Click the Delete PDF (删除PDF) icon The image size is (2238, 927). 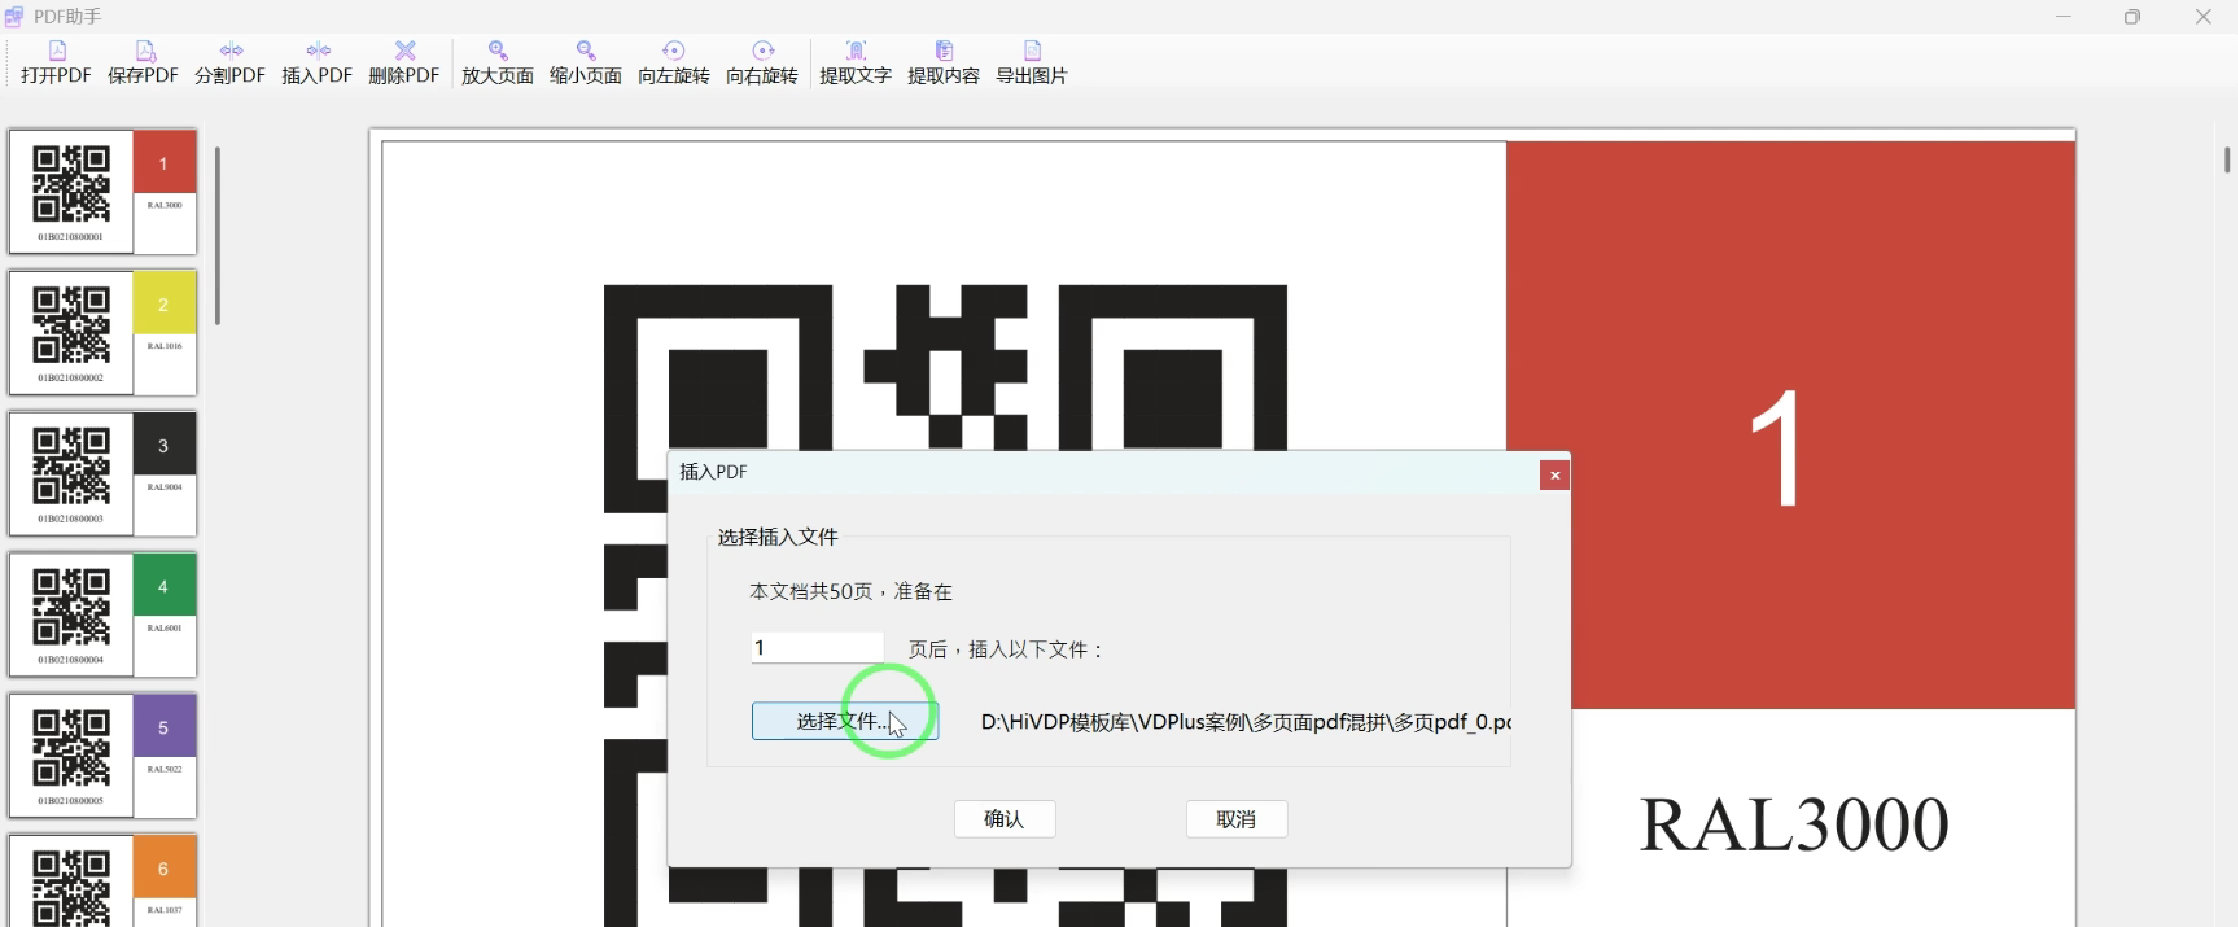point(404,62)
